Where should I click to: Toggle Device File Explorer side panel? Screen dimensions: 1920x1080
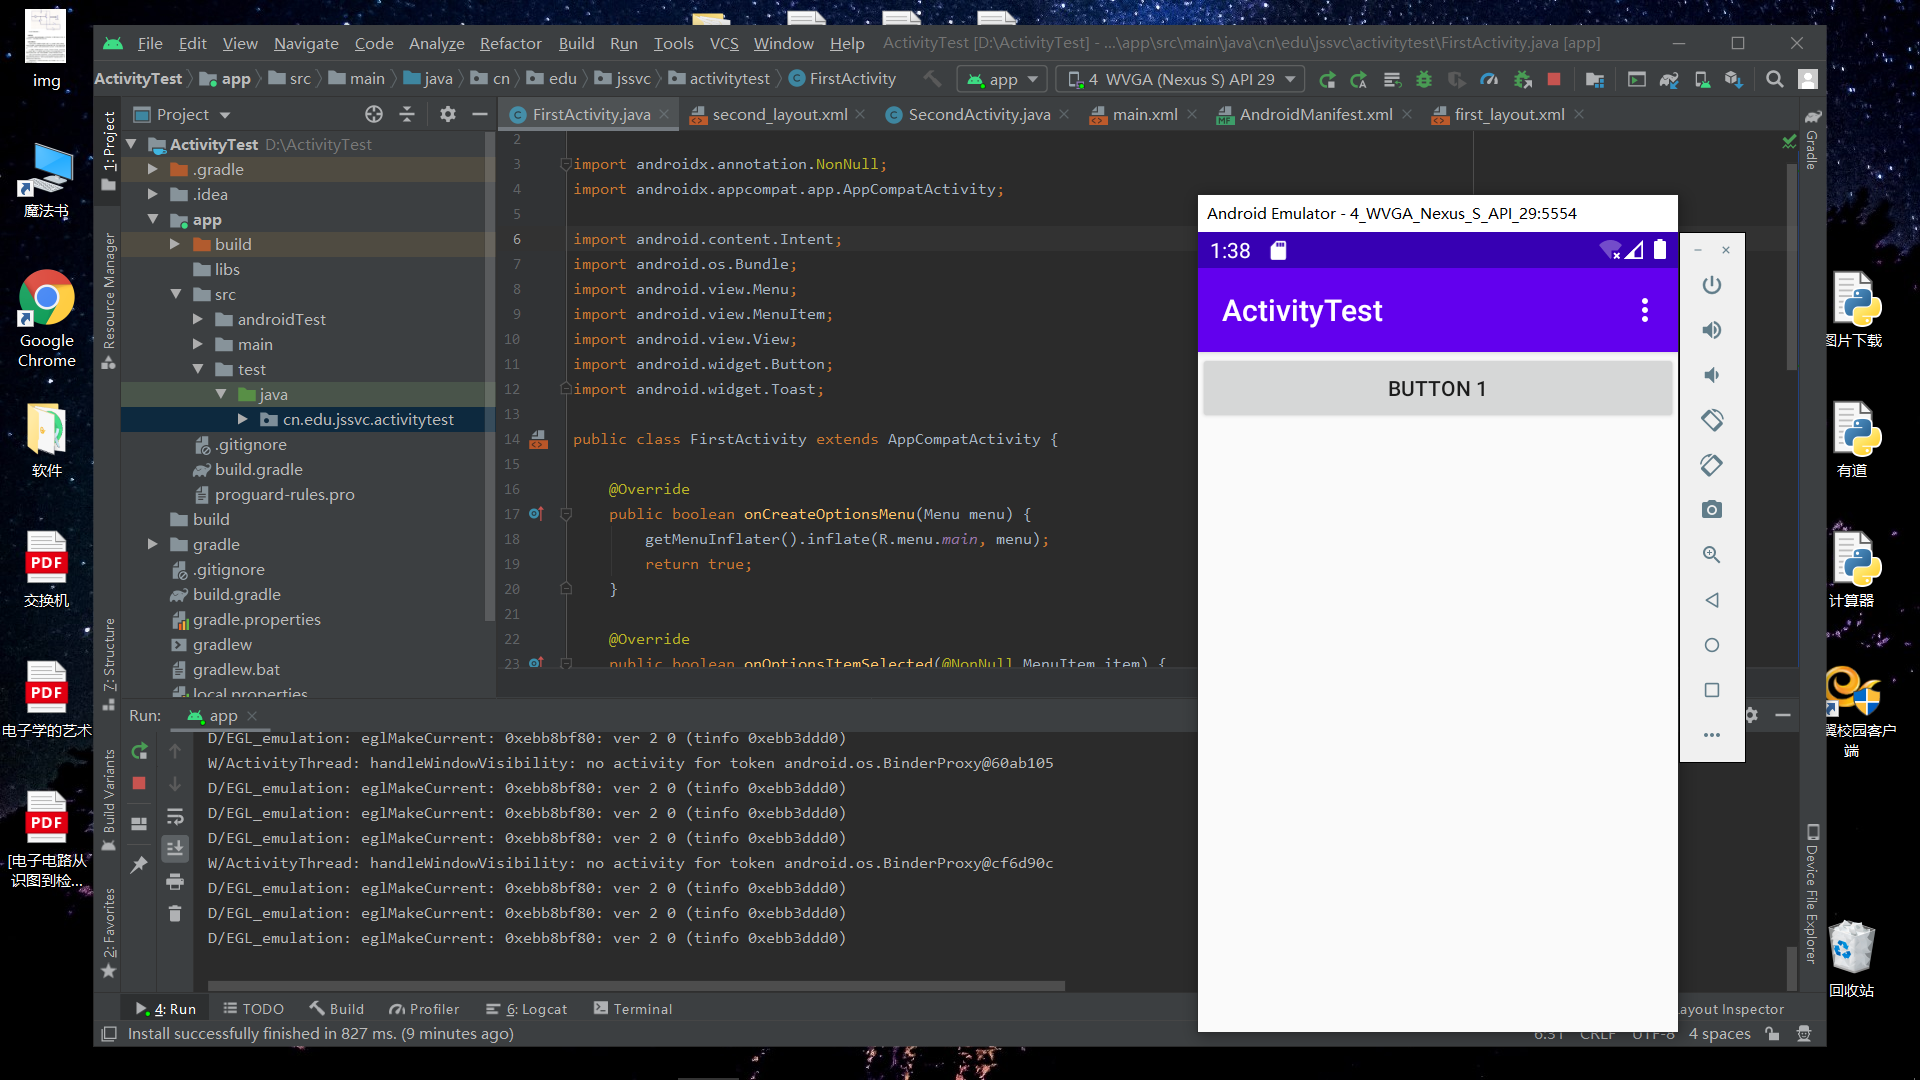pos(1812,893)
